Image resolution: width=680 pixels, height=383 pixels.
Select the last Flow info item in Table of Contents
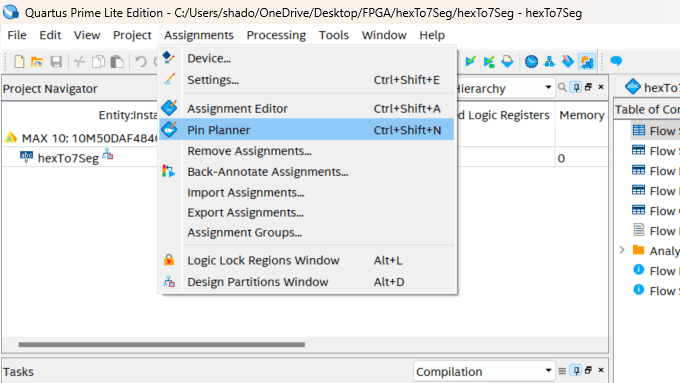point(656,291)
